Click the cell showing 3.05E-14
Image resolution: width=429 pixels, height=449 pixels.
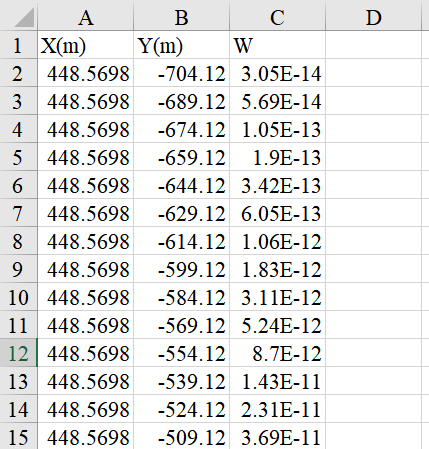coord(277,73)
